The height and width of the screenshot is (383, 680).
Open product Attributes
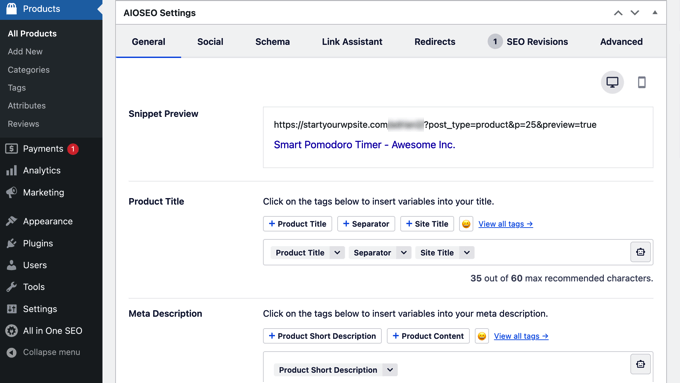[26, 106]
